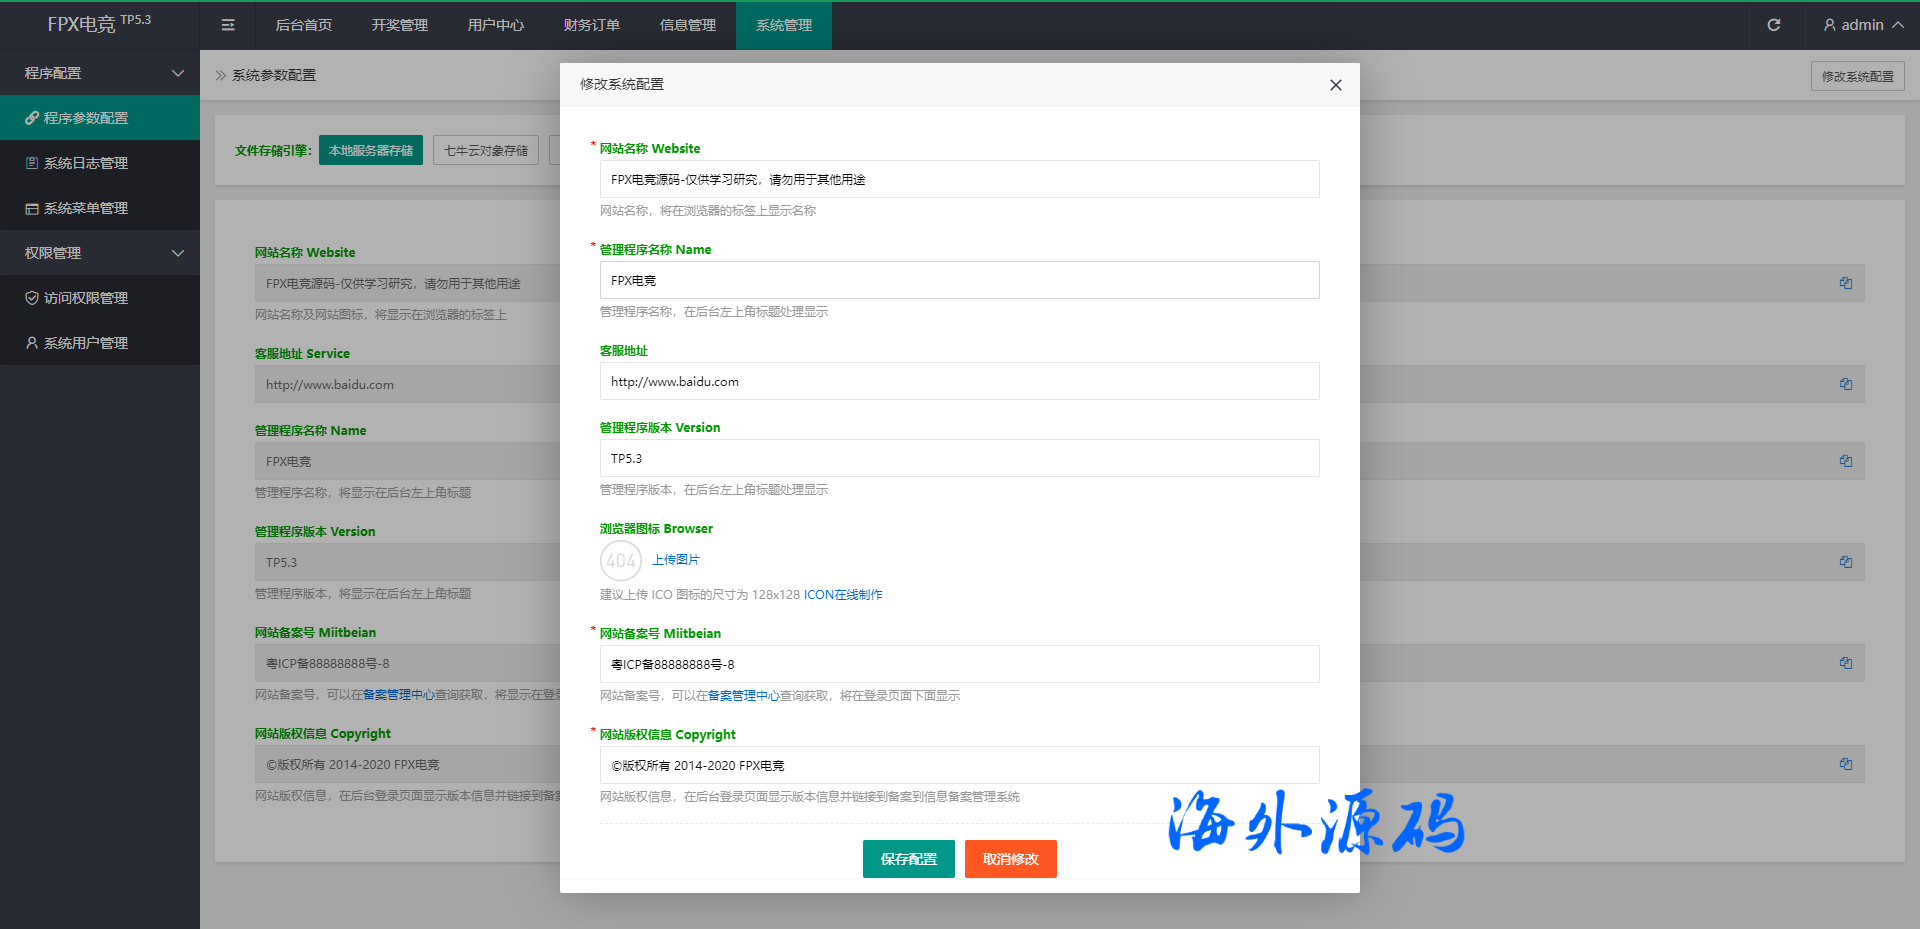Click the refresh icon in top bar
The height and width of the screenshot is (929, 1920).
[x=1773, y=25]
